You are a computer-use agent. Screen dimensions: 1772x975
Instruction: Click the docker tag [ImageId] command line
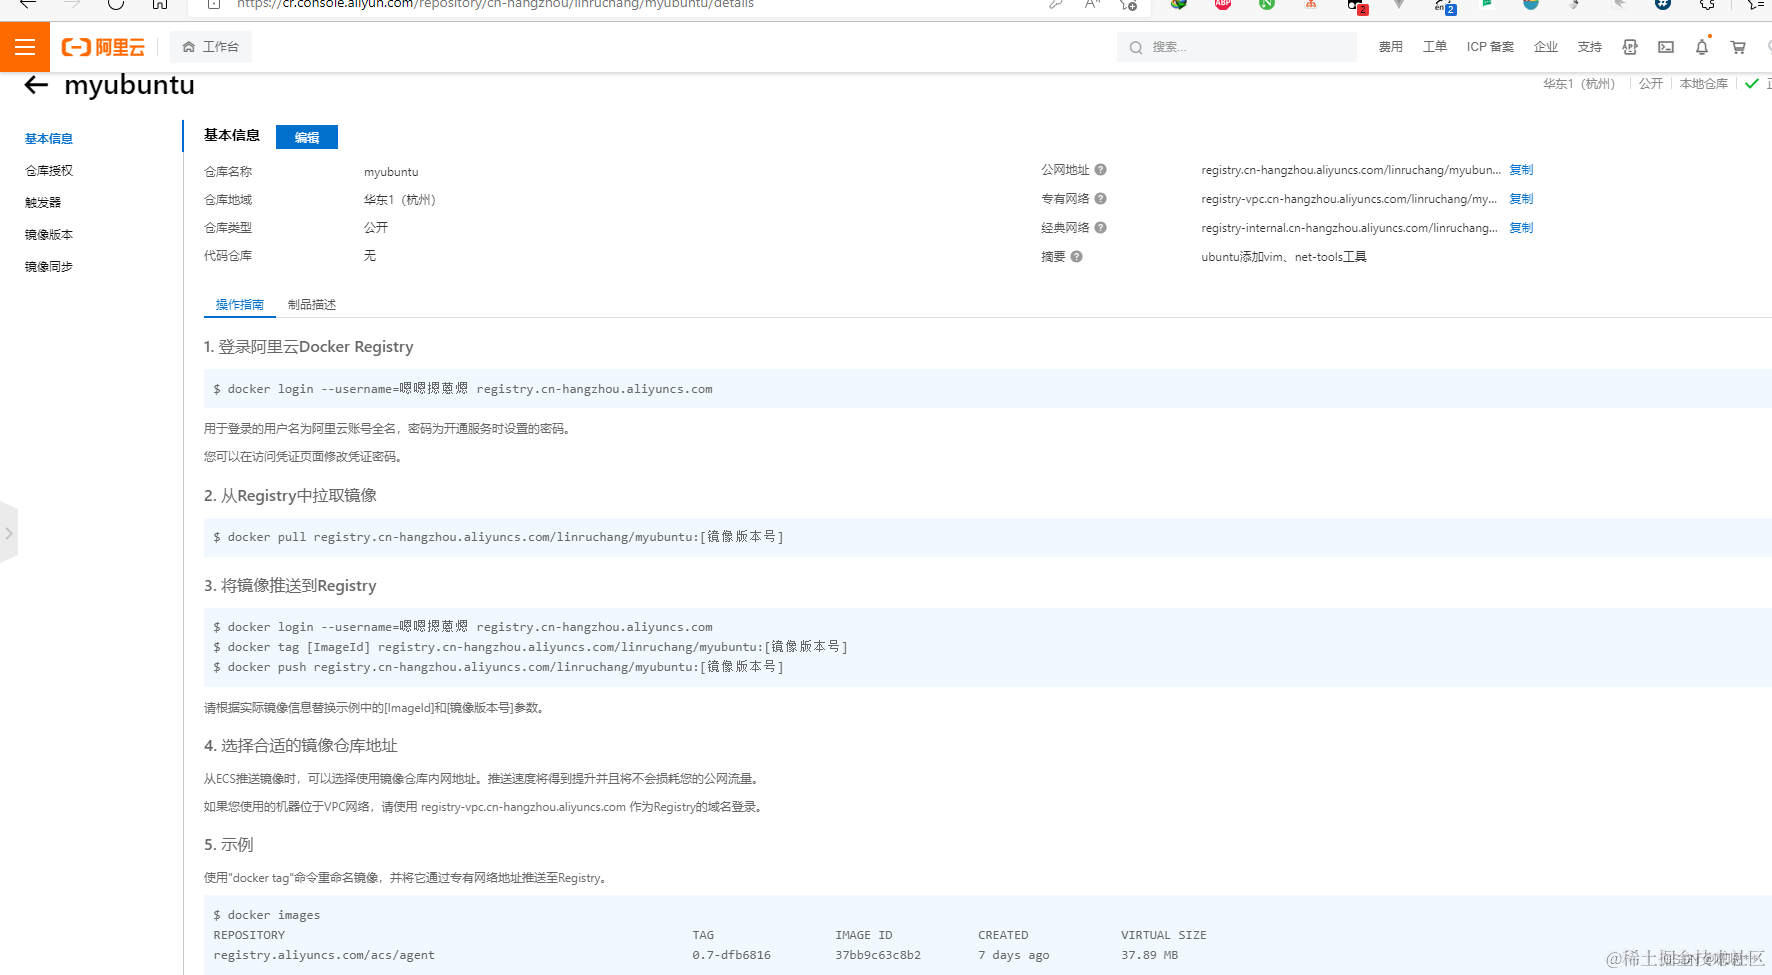pos(530,647)
